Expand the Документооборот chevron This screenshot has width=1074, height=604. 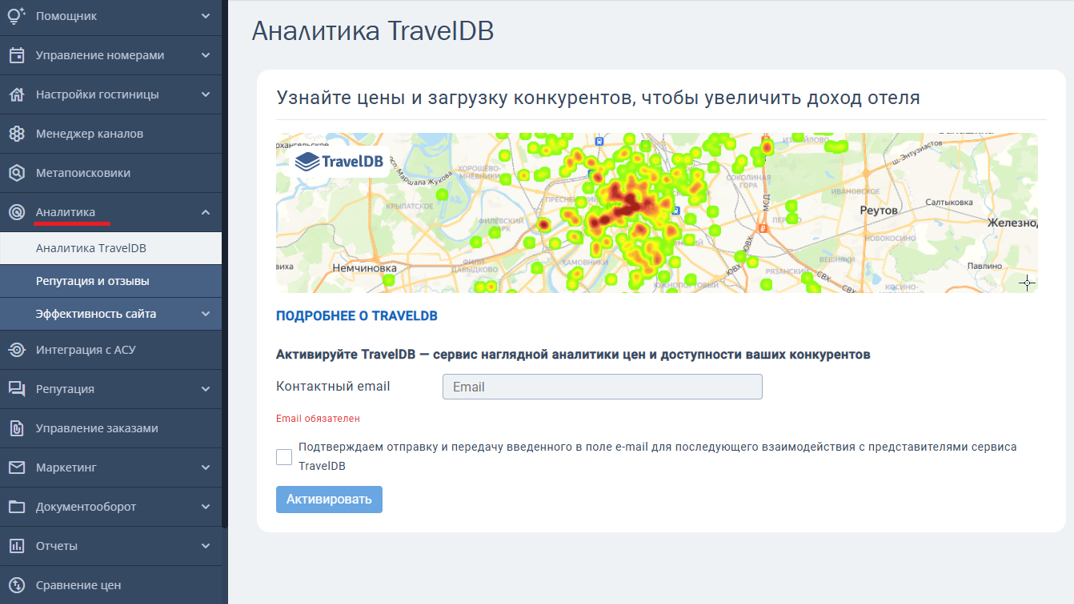[205, 507]
